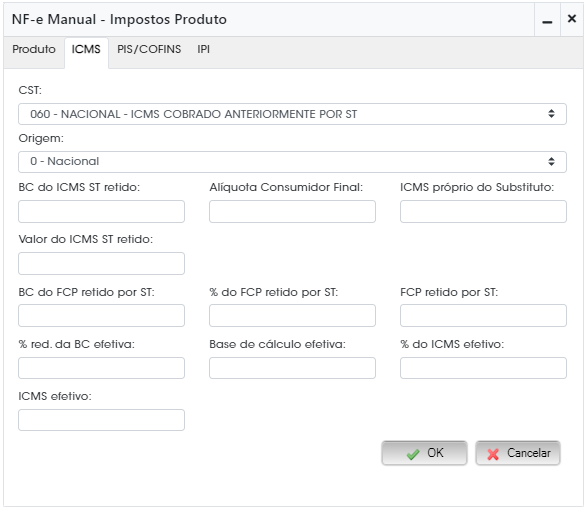Open the CST dropdown list

(x=292, y=114)
